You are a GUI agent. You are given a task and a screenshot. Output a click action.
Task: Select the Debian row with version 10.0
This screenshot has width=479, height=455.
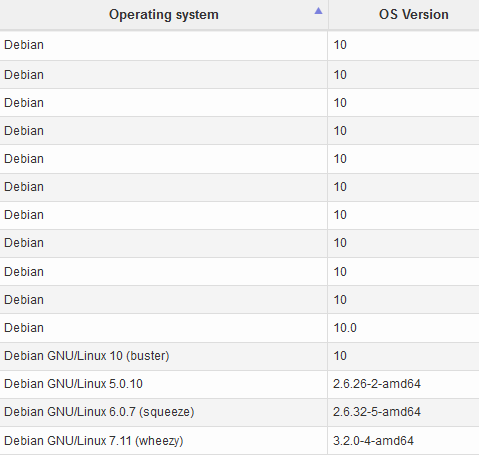coord(239,328)
